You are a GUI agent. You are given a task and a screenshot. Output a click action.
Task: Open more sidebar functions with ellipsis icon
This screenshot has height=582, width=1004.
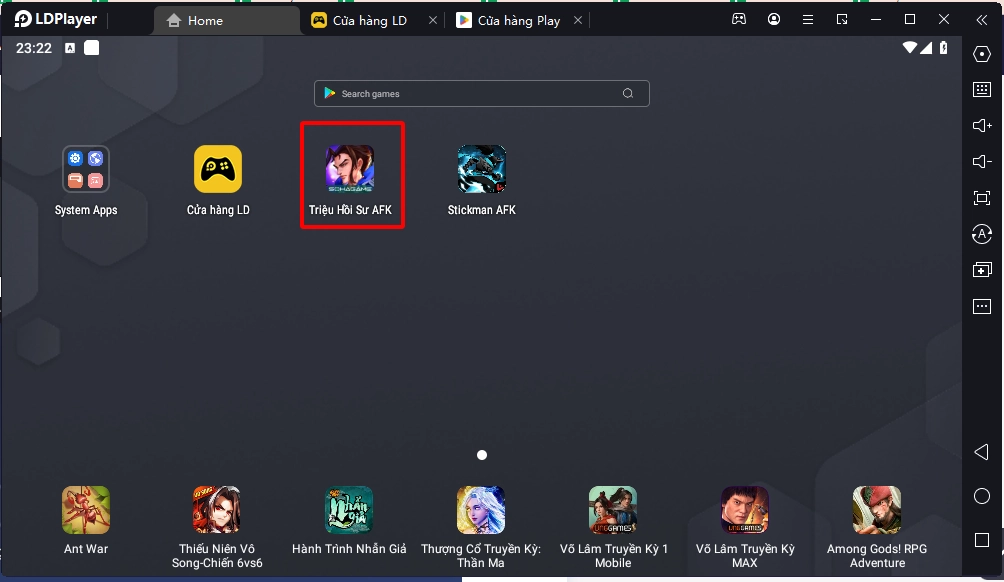click(x=981, y=306)
